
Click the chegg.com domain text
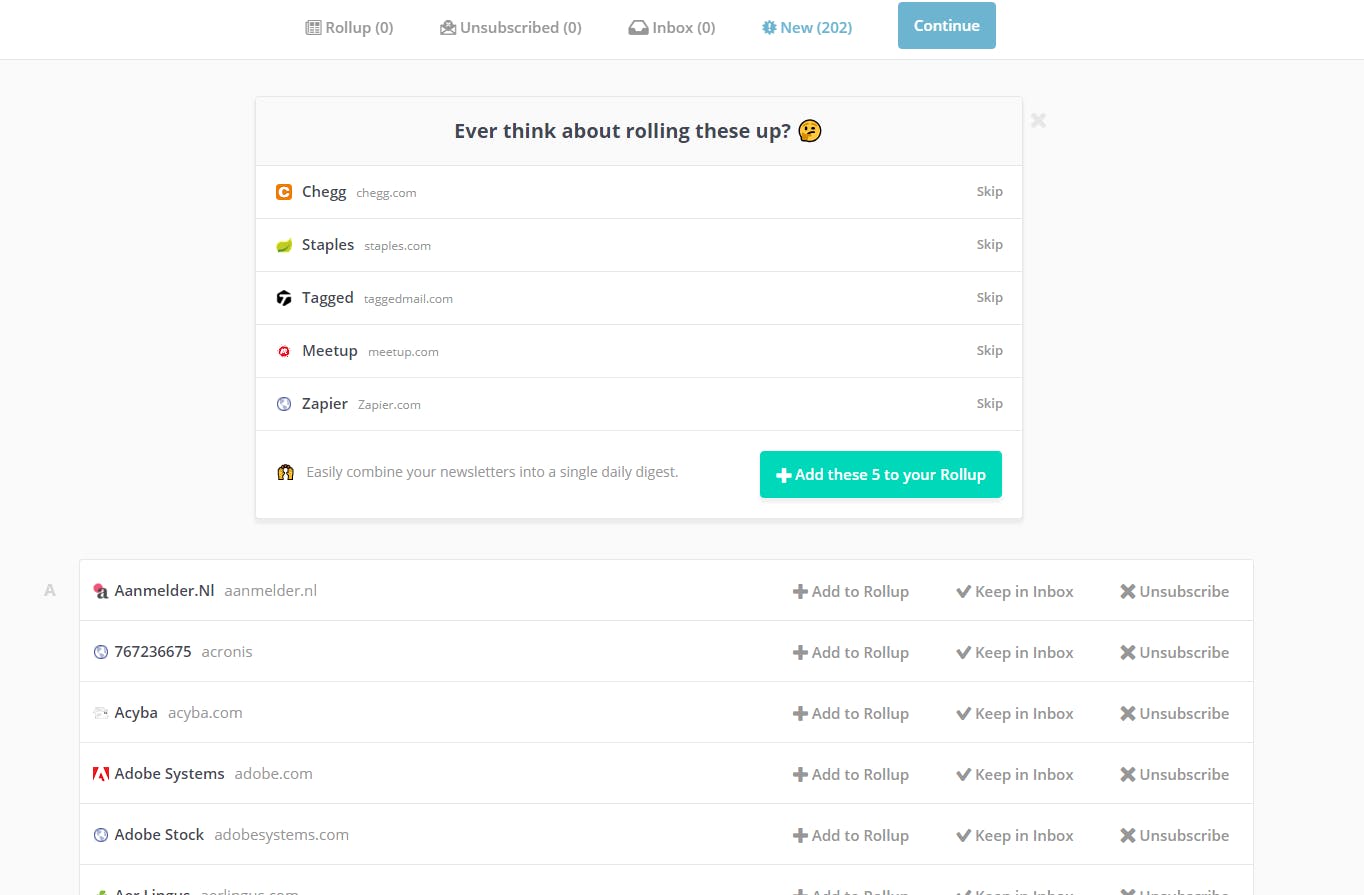[x=386, y=193]
